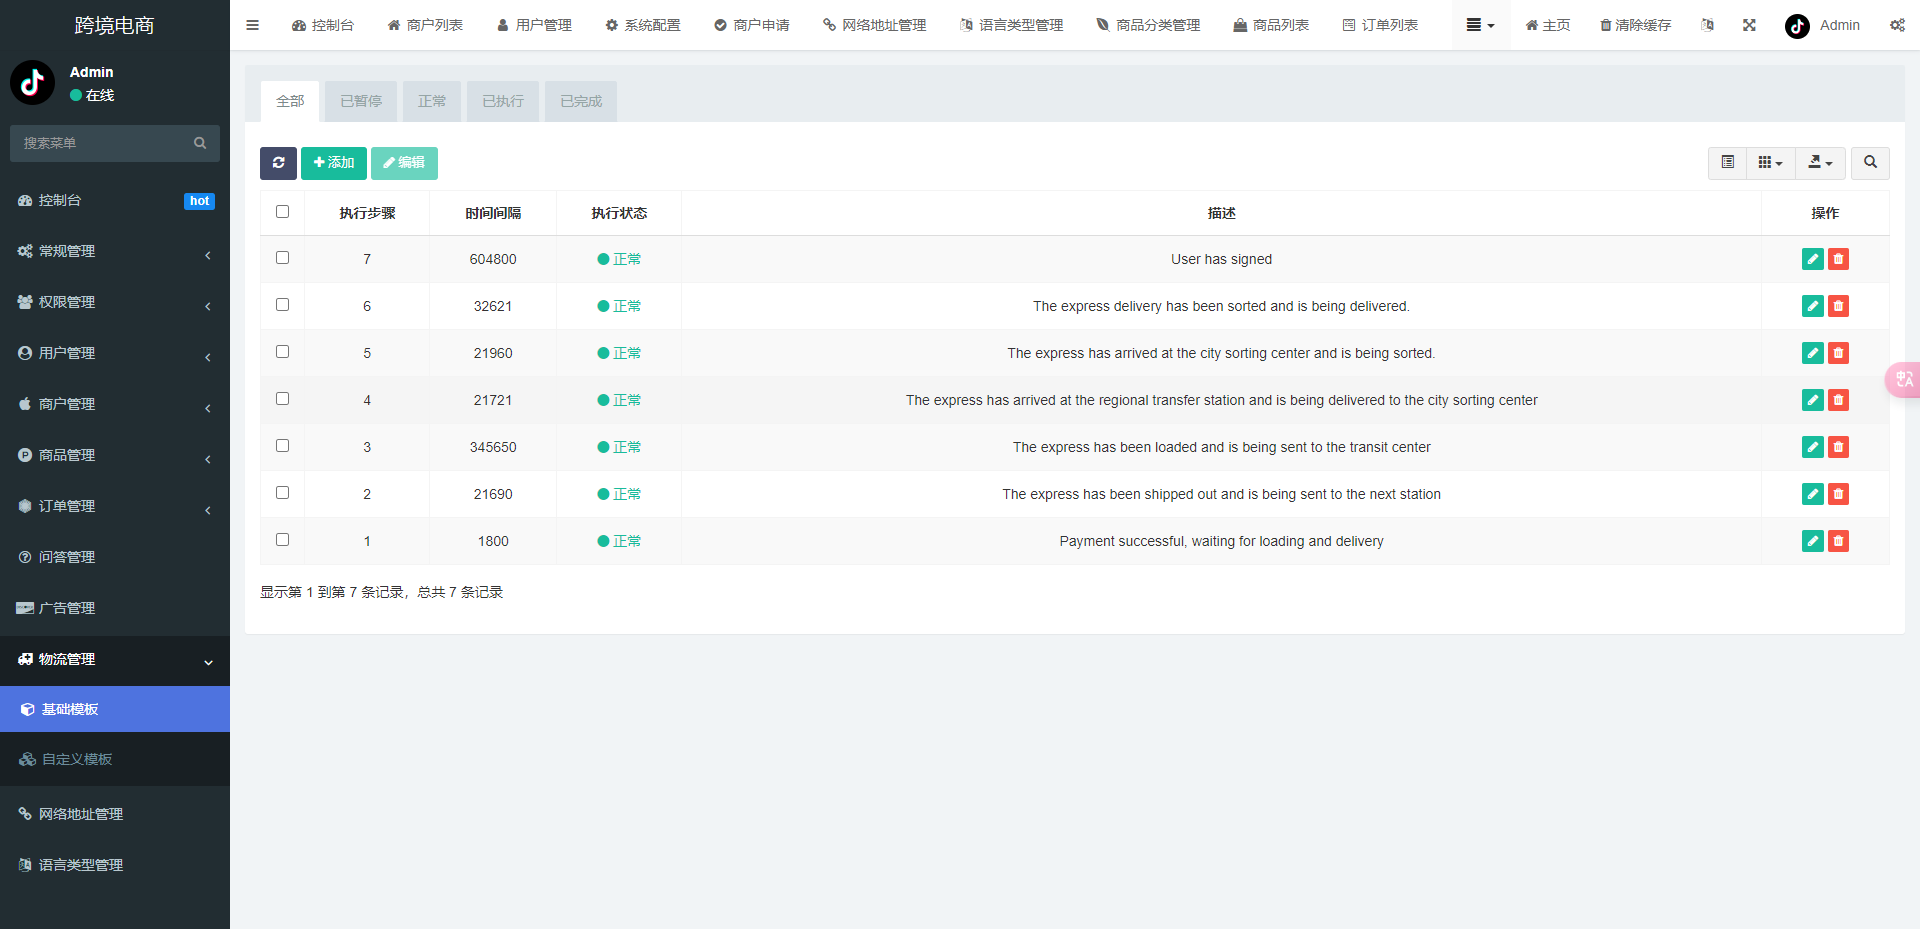
Task: Click 清除缓存 in the top bar
Action: [1635, 25]
